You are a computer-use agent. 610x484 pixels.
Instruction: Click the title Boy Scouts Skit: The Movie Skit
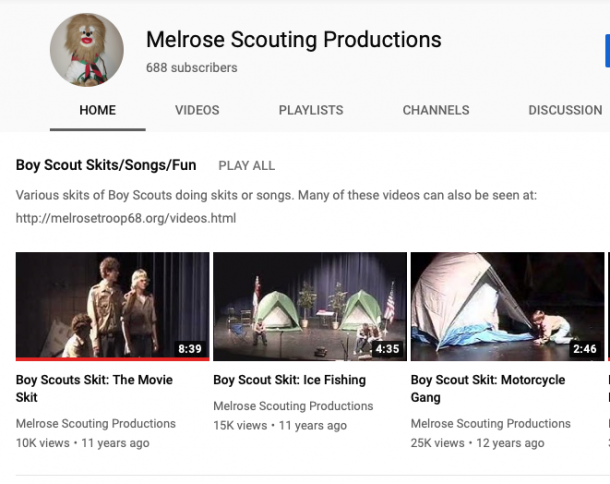(x=94, y=388)
